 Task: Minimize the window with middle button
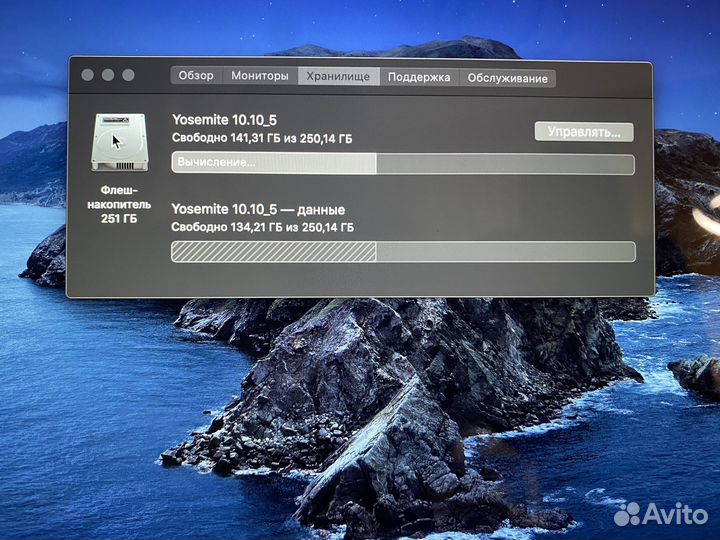(108, 75)
